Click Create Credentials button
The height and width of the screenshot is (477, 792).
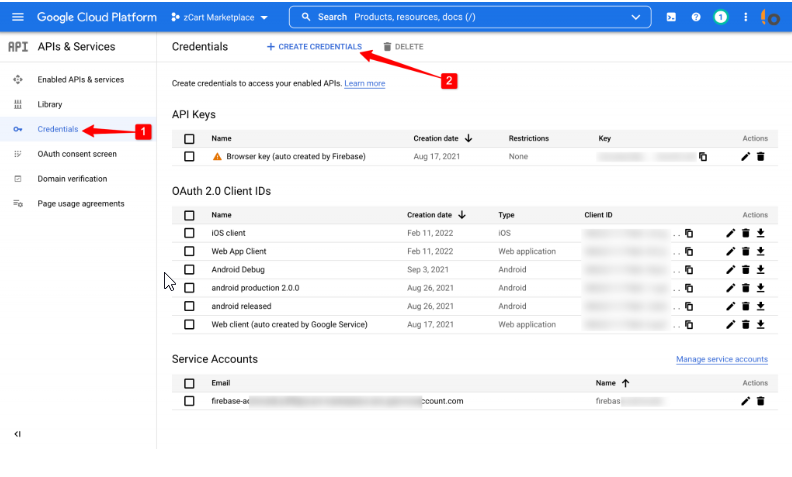click(314, 47)
